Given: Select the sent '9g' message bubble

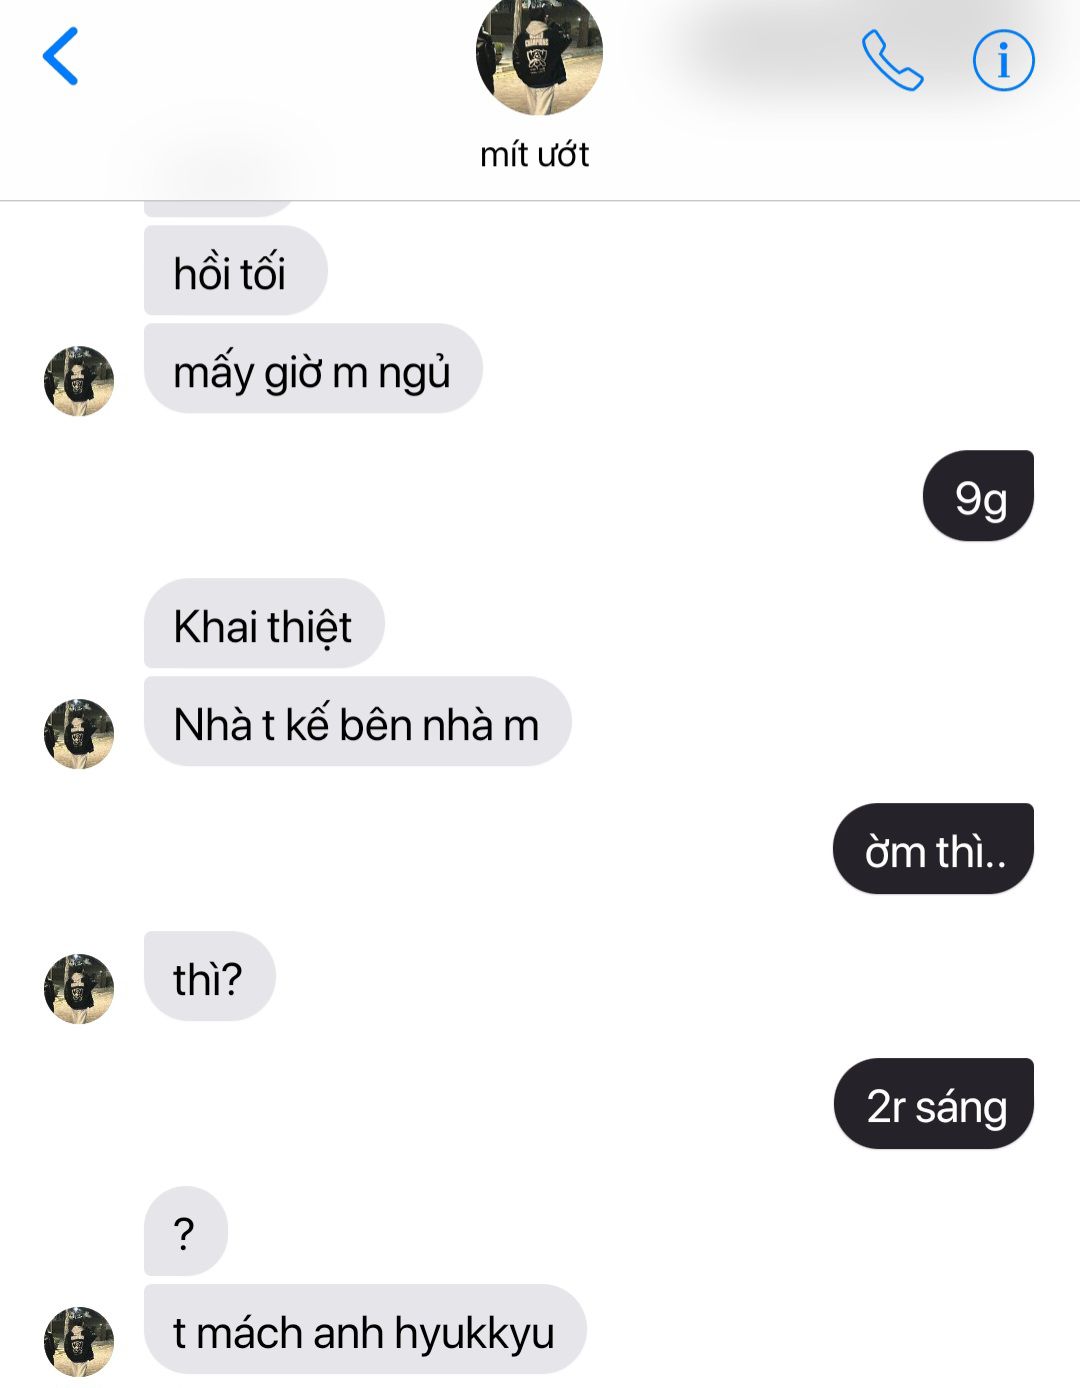Looking at the screenshot, I should (978, 496).
